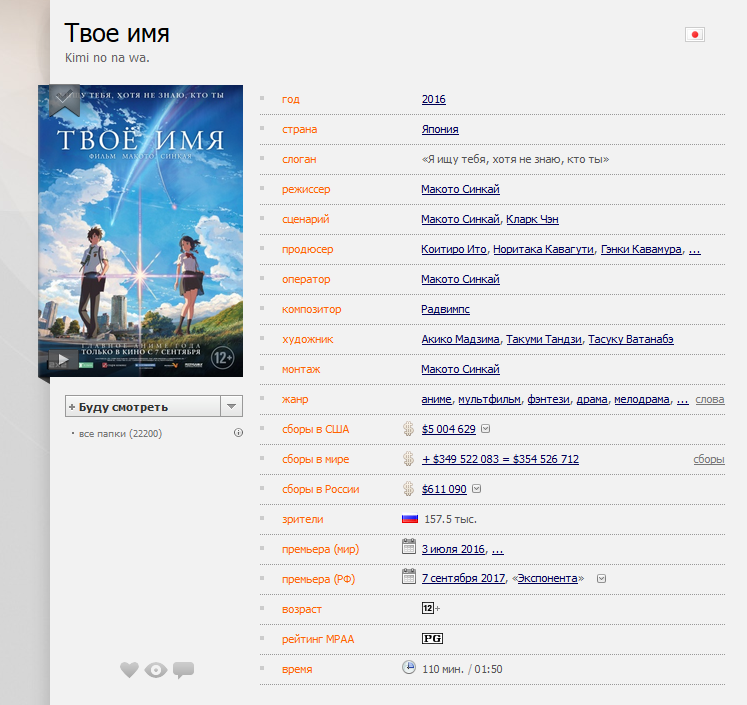
Task: Play the trailer from the poster
Action: (63, 359)
